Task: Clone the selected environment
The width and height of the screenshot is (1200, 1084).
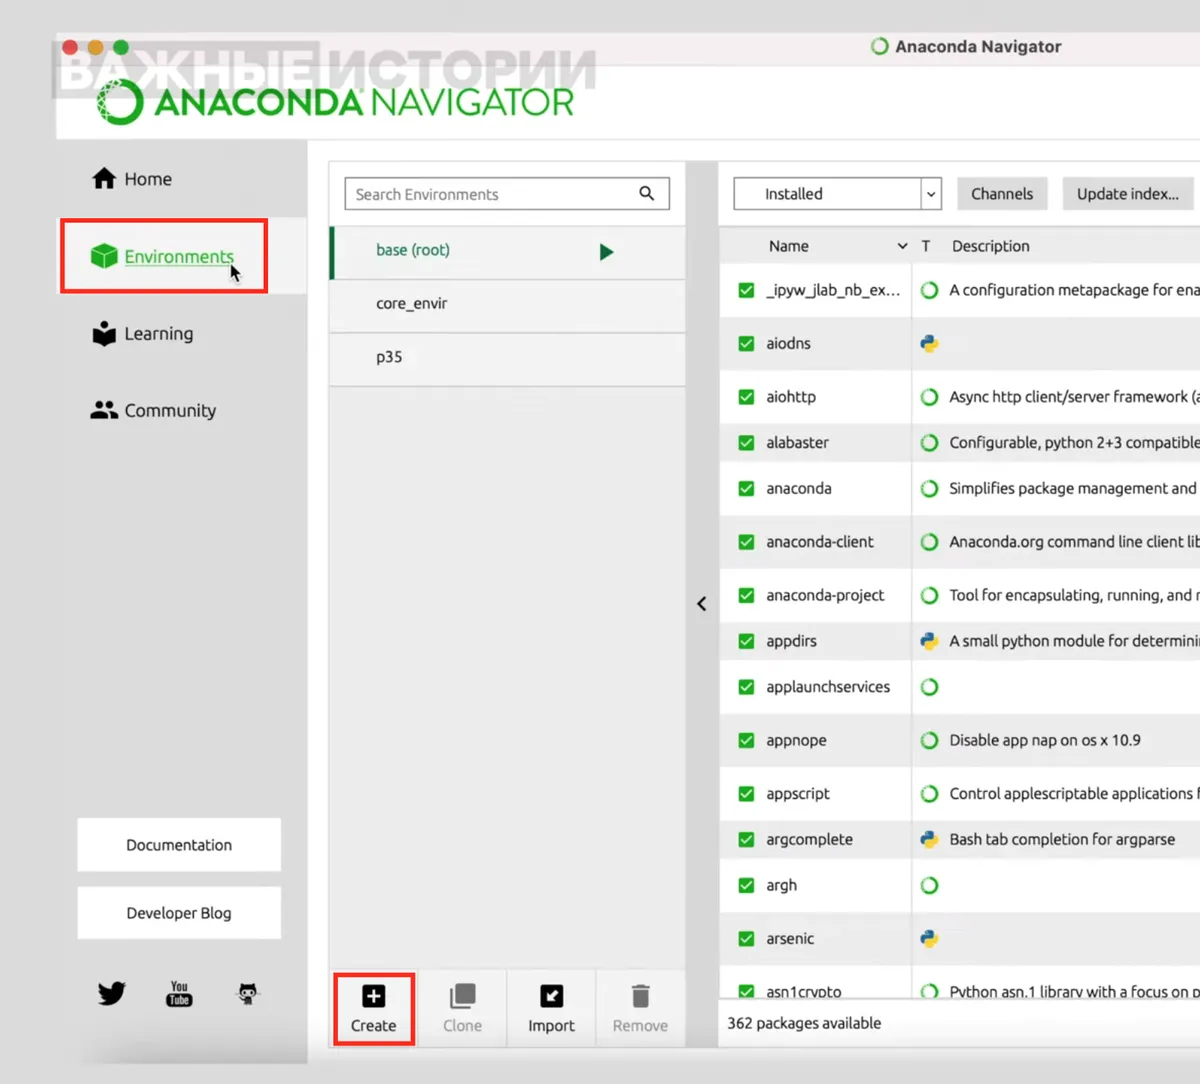Action: point(462,1008)
